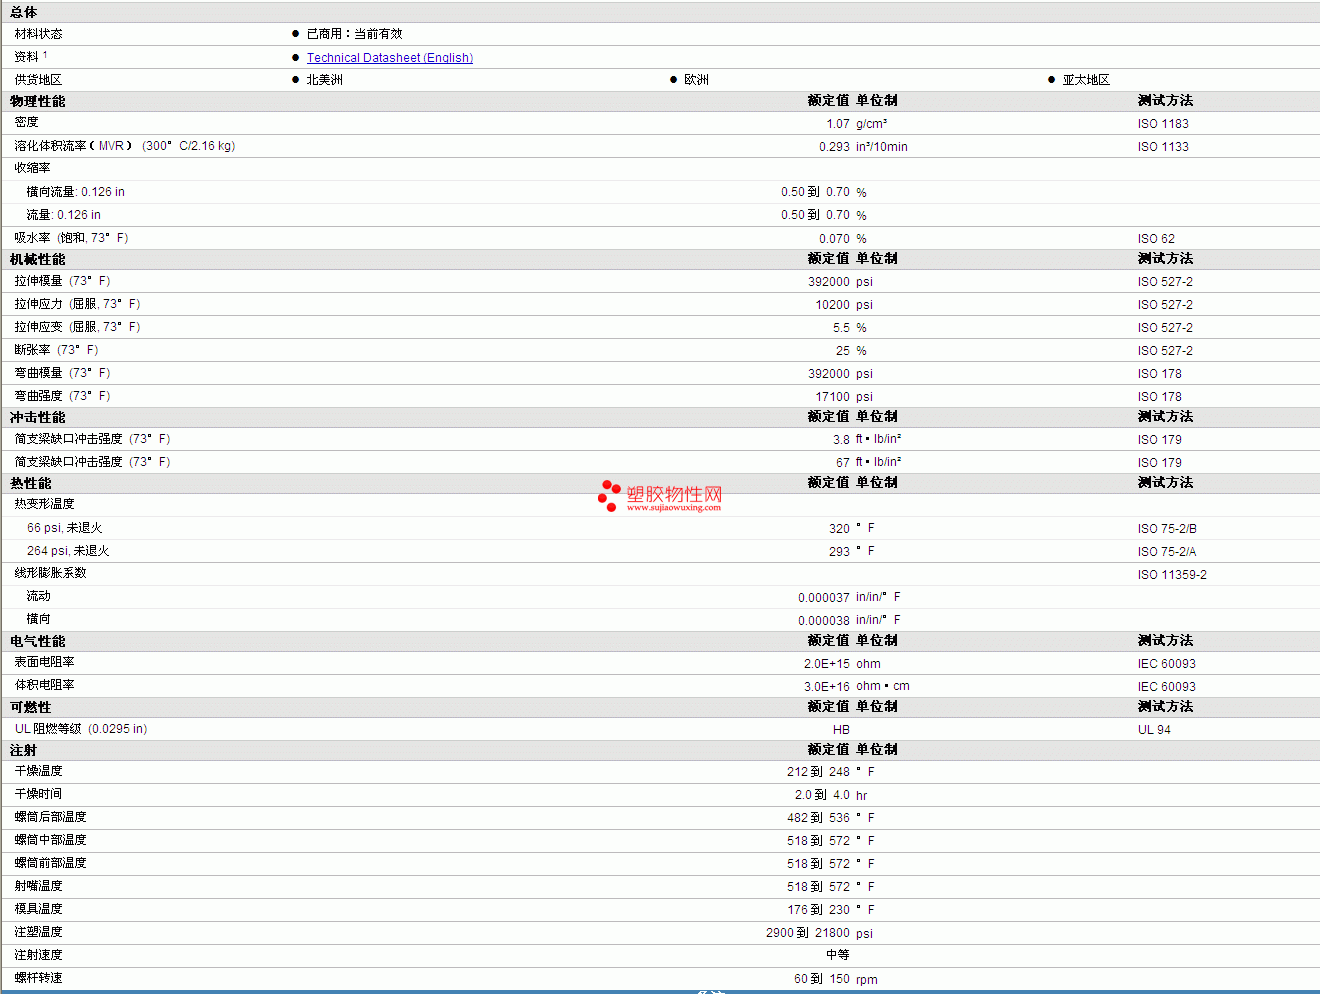Click the in³/10min unit cell
The height and width of the screenshot is (994, 1320).
[882, 147]
